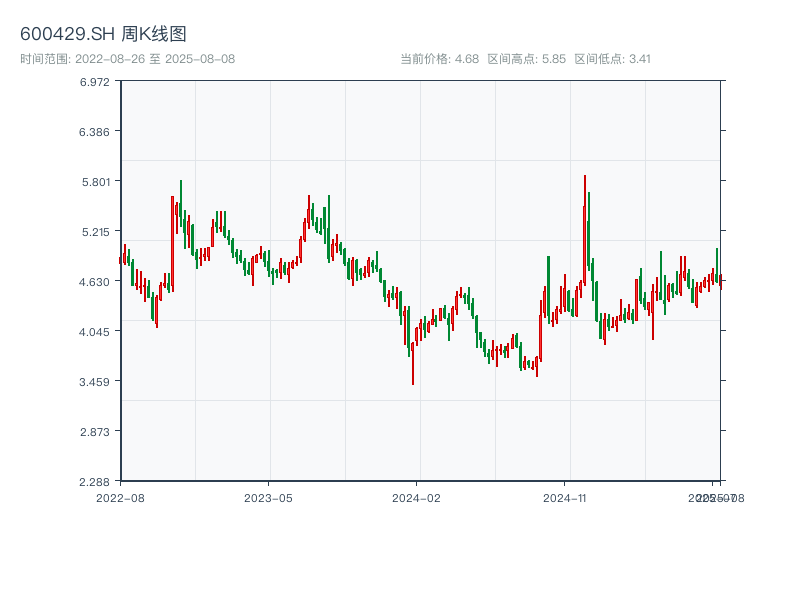Click the lowest red candlestick near 2024-02

pyautogui.click(x=413, y=363)
